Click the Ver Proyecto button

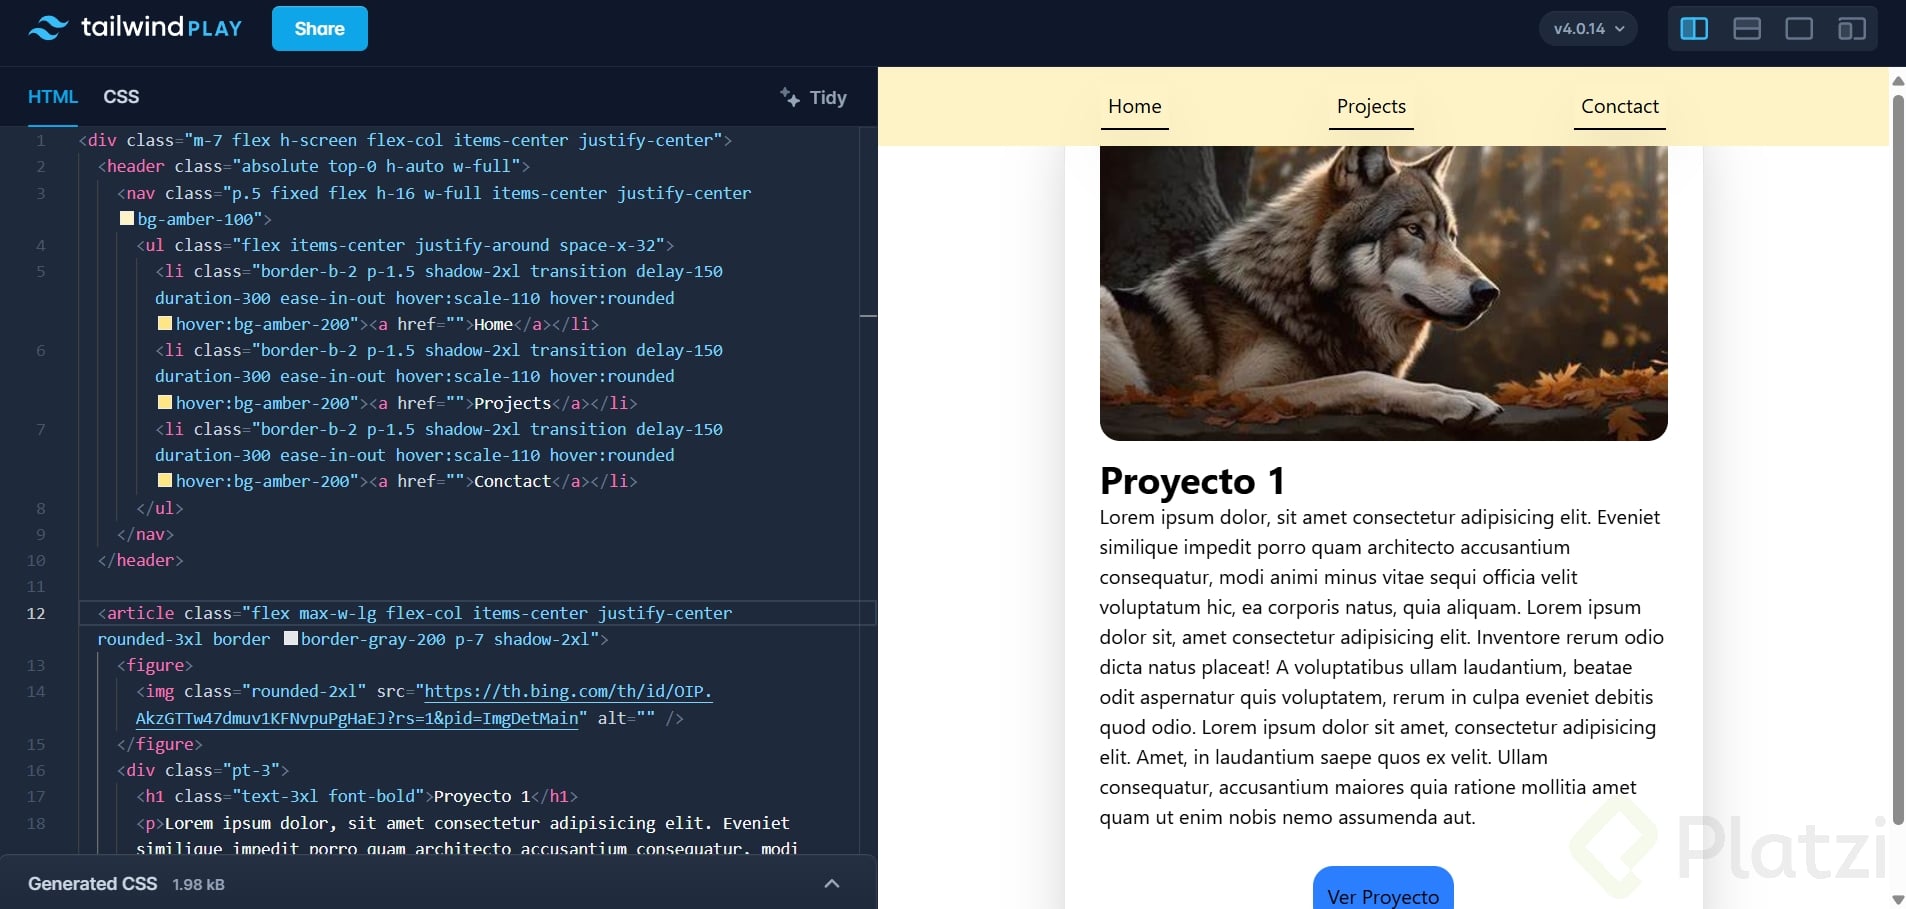point(1381,897)
